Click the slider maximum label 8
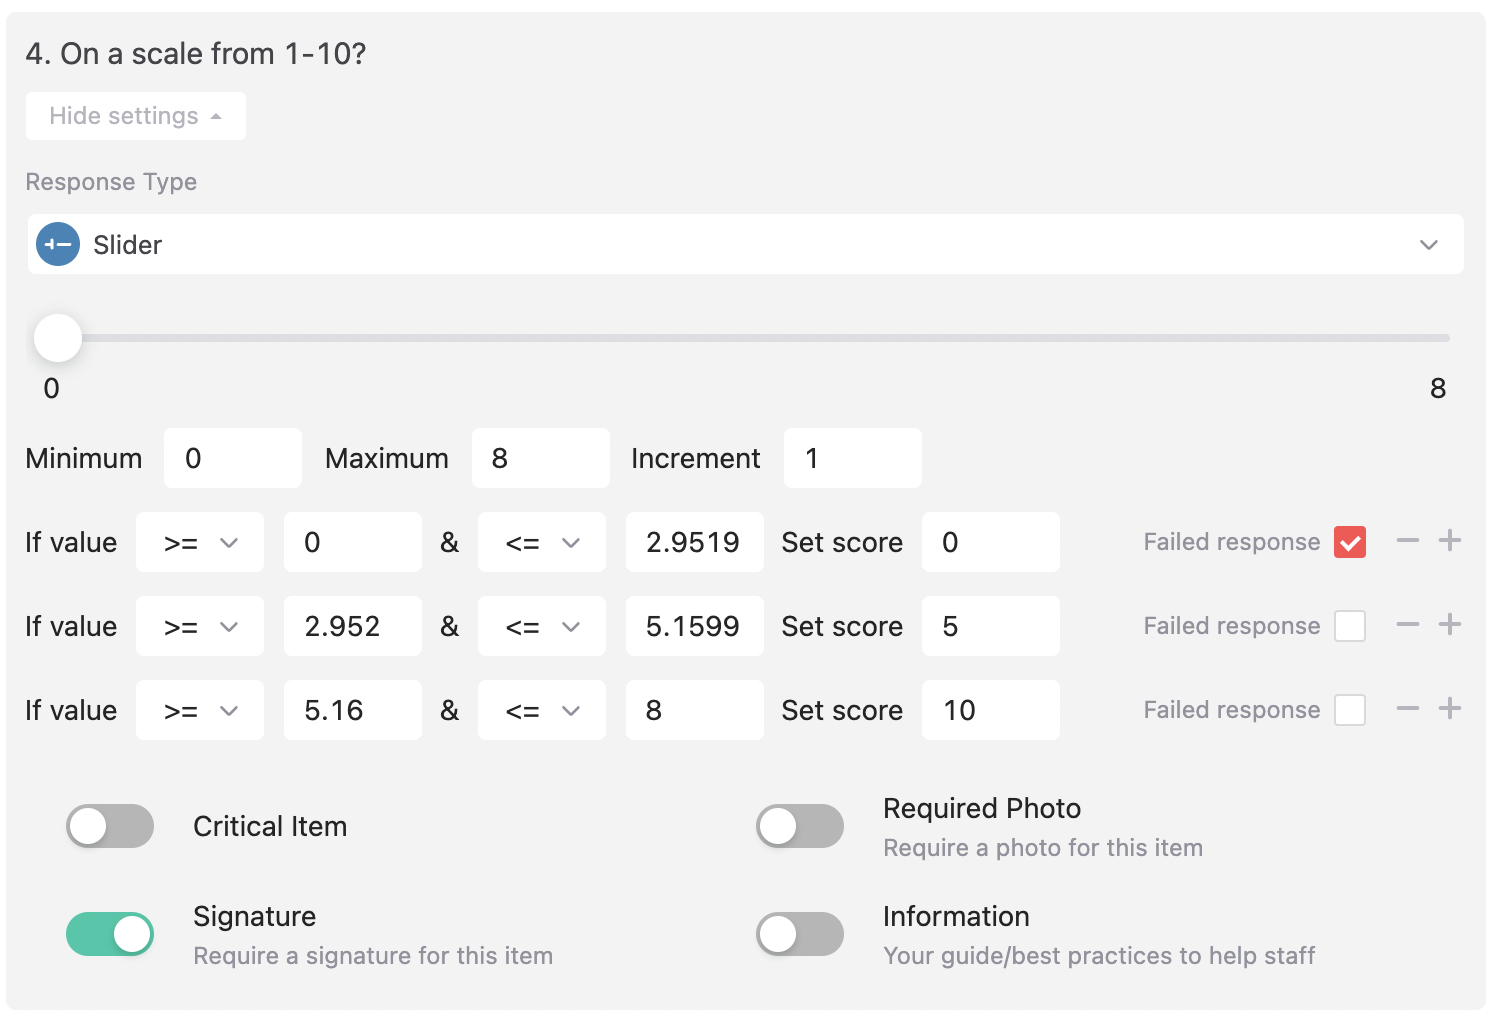 point(1438,388)
